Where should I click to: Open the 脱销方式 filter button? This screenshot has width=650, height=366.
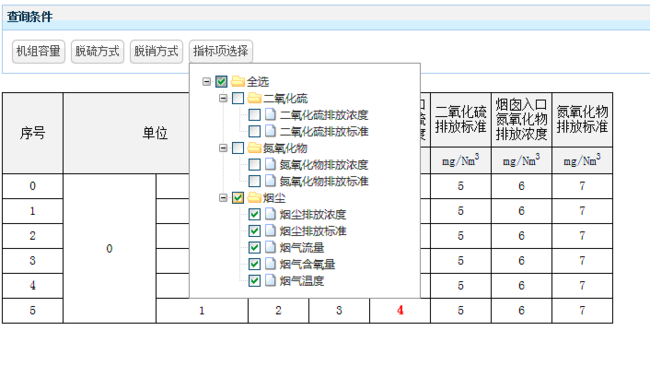click(x=156, y=51)
